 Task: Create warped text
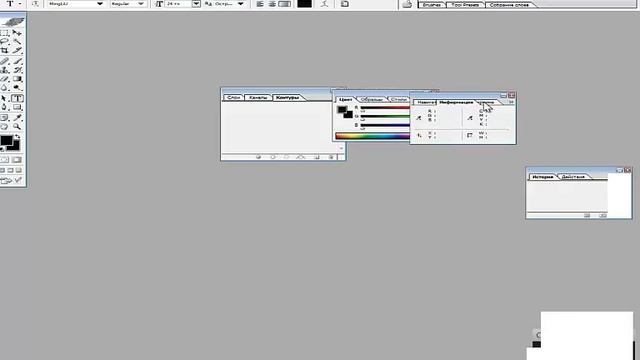324,4
